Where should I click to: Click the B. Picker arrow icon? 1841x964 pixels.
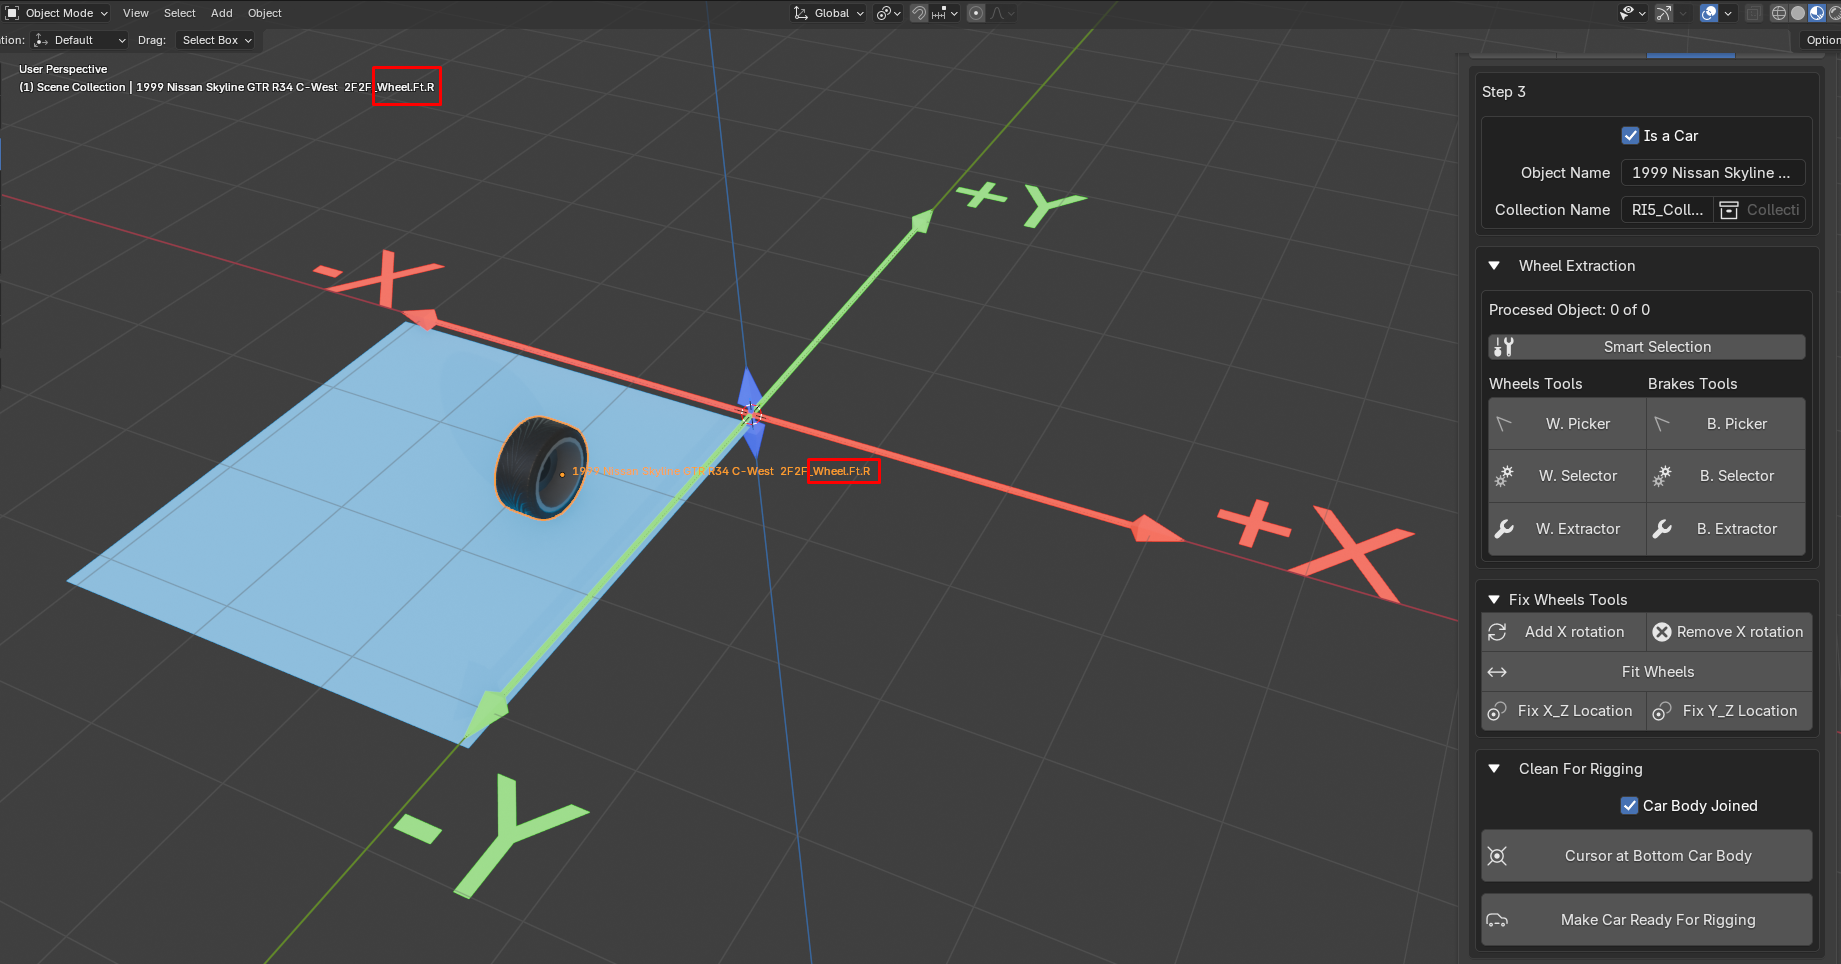tap(1662, 424)
